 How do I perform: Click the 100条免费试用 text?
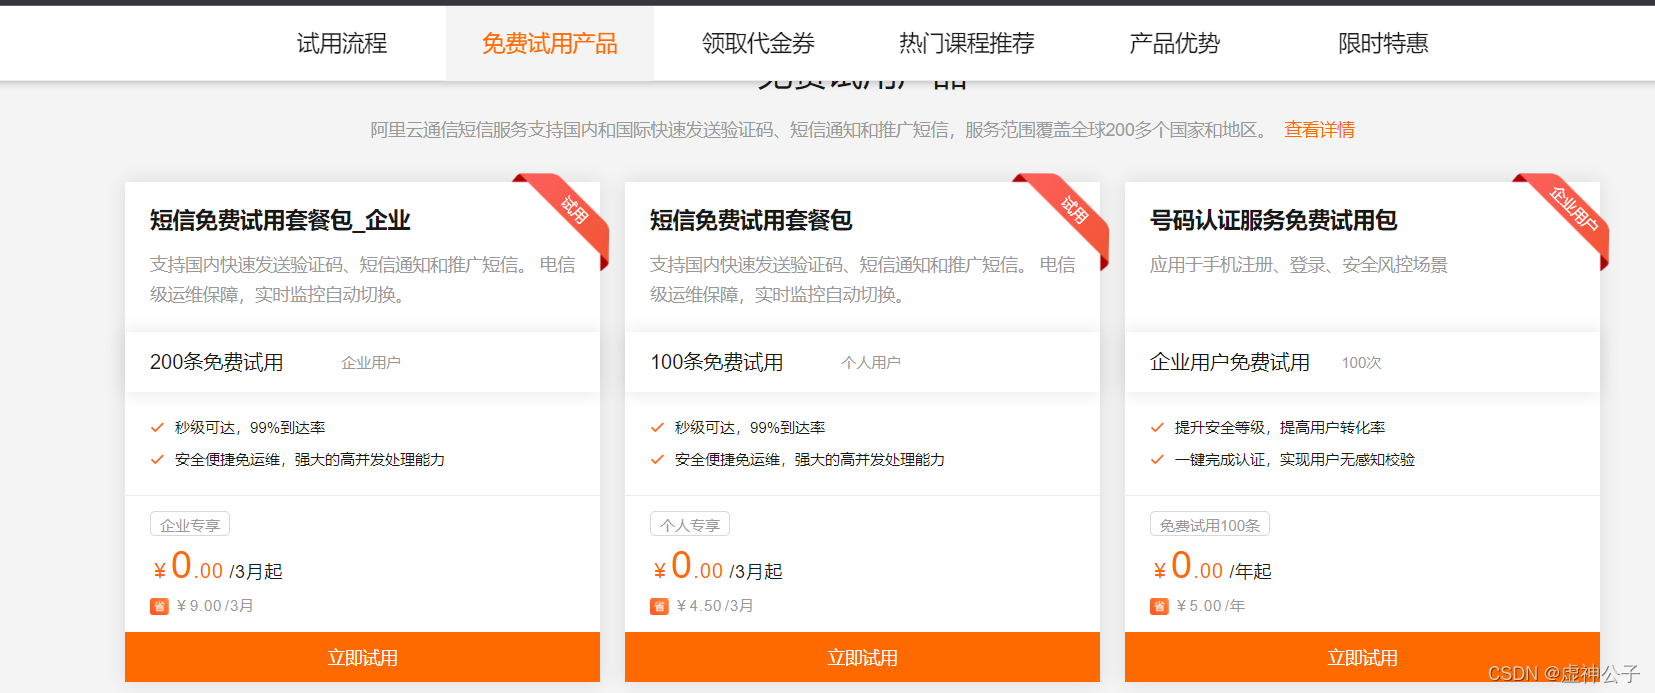pos(717,362)
